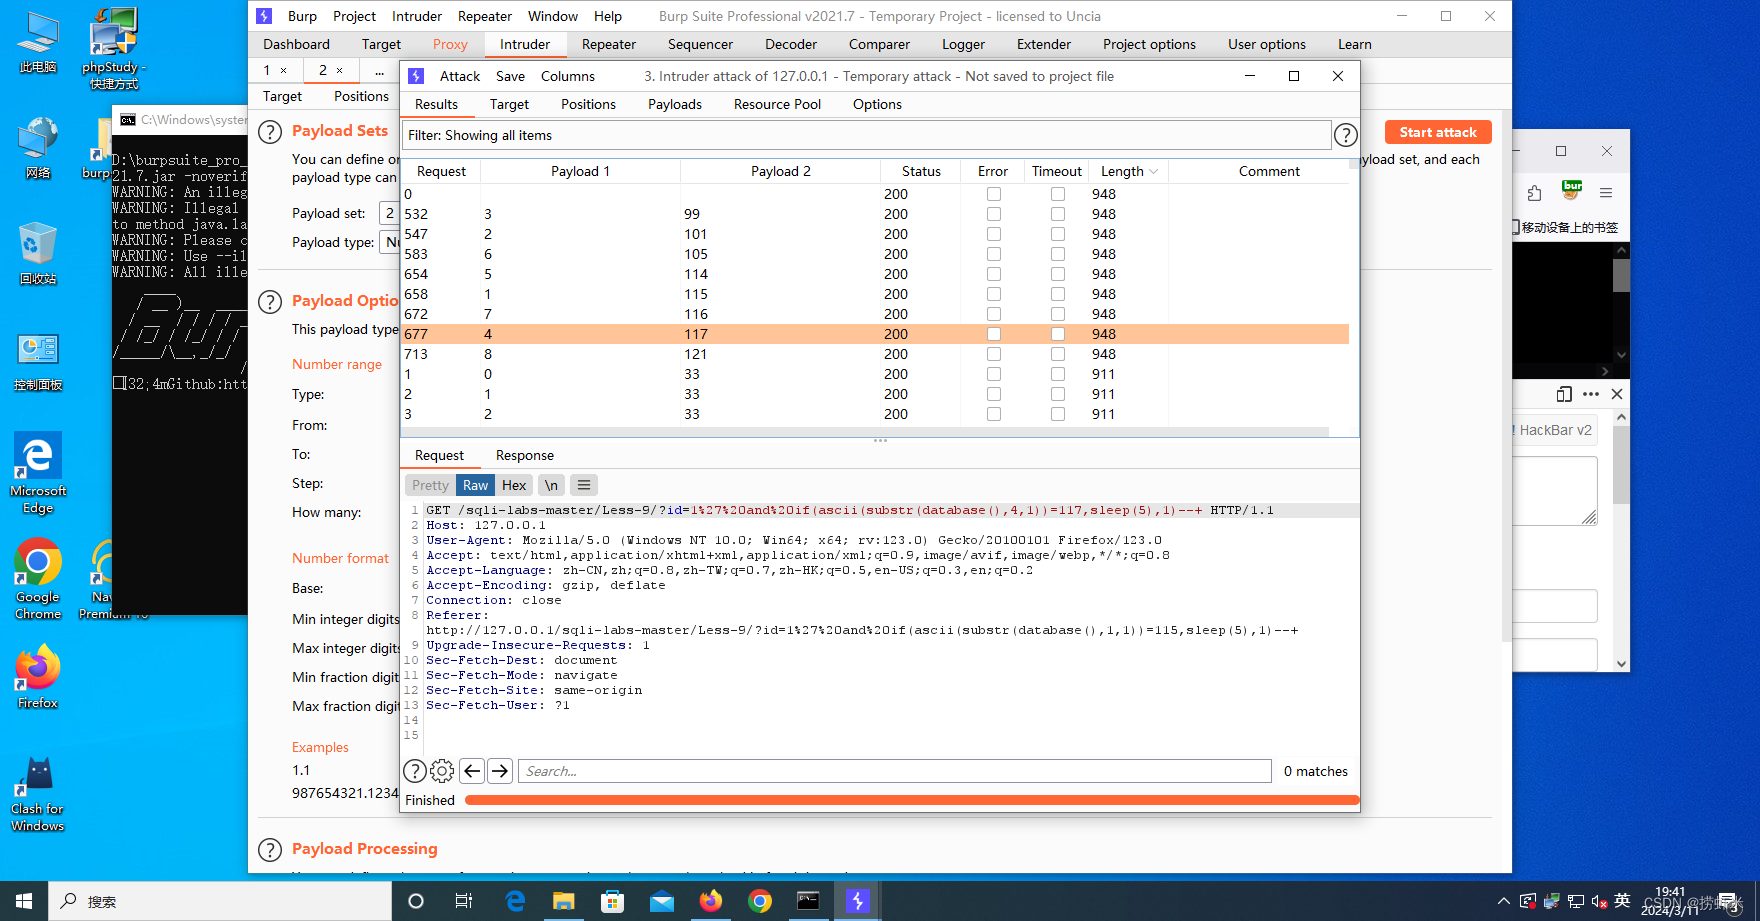Click the search help icon in request viewer
The image size is (1760, 921).
[x=415, y=771]
